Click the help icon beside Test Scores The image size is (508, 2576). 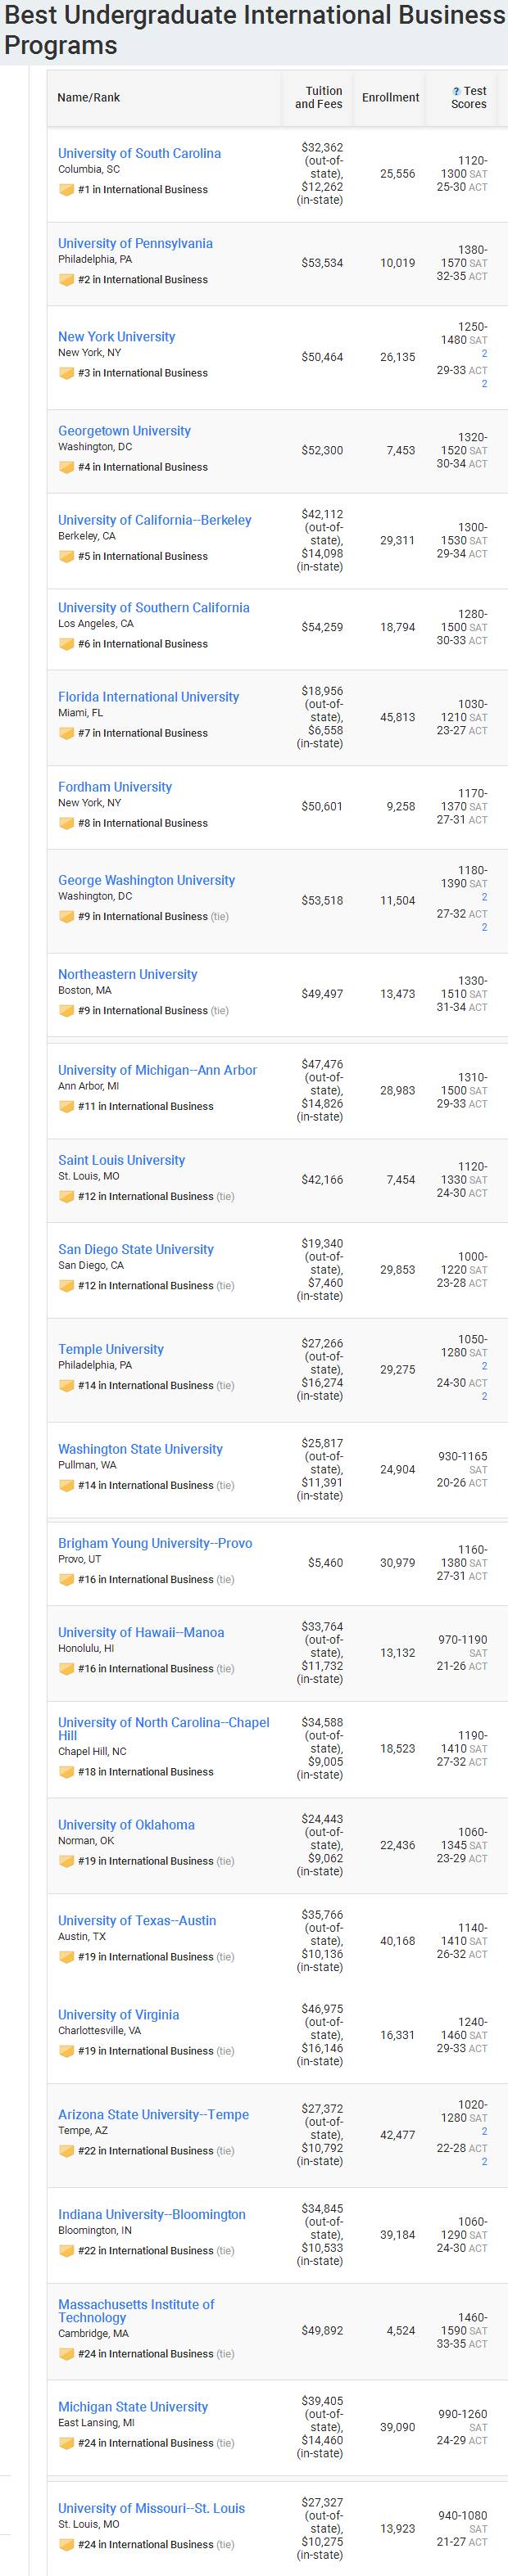(x=457, y=91)
